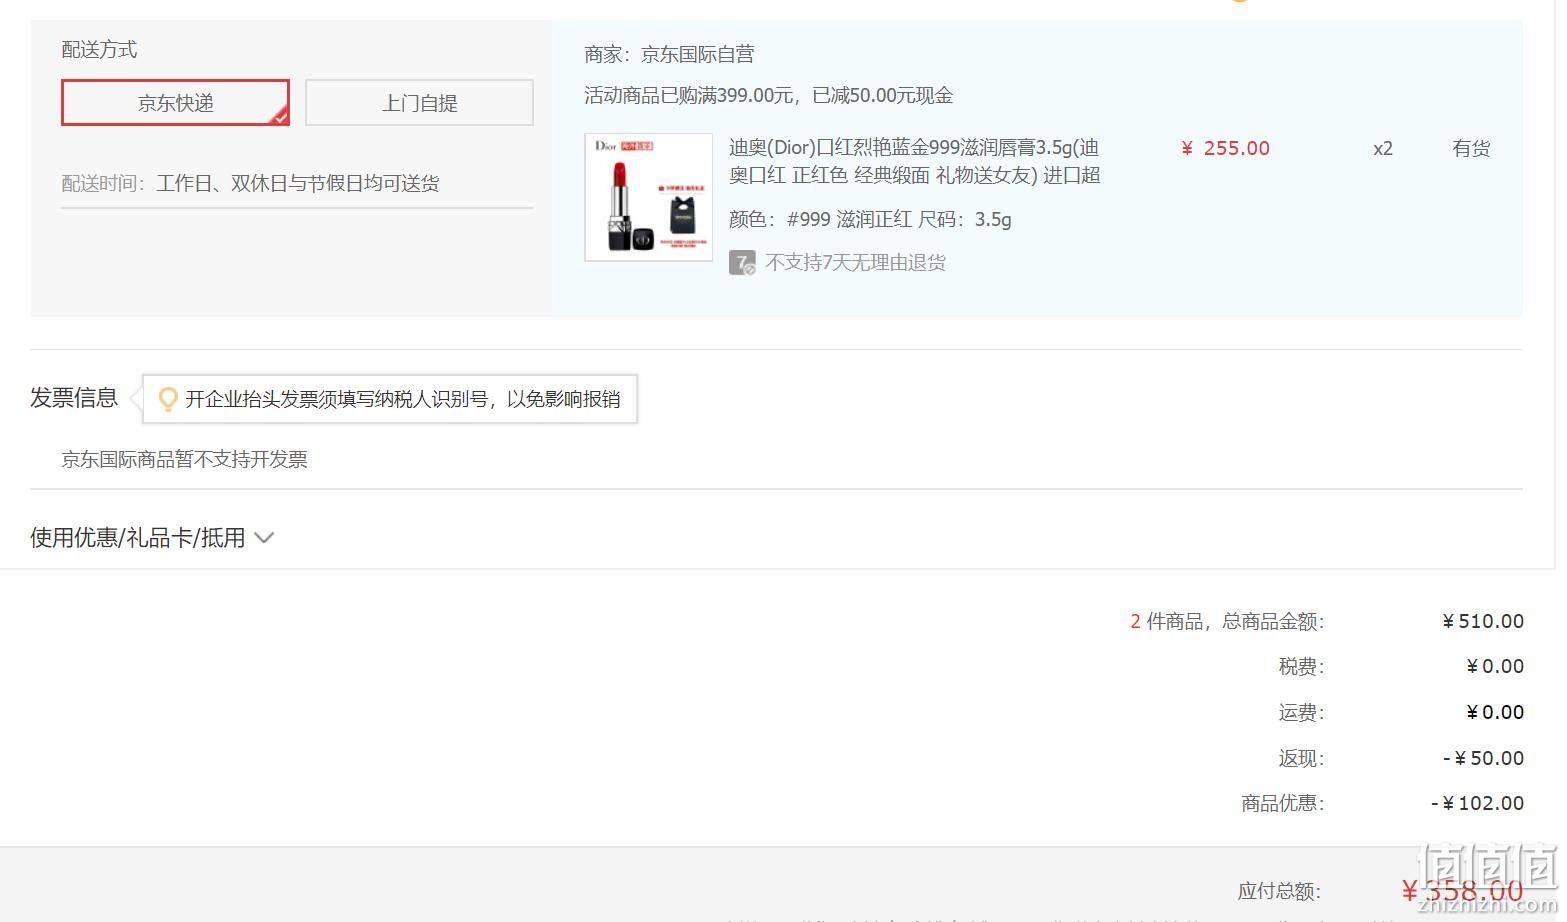Open the 迪奥(Dior)口红烈艳蓝金999 product title link
This screenshot has height=922, width=1567.
pyautogui.click(x=914, y=161)
